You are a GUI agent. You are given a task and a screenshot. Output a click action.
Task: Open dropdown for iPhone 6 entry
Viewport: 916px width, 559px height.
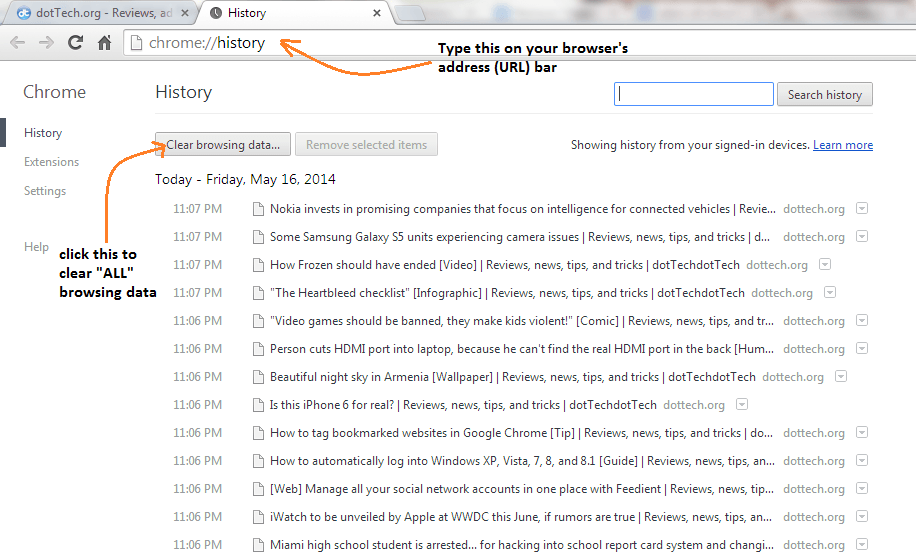742,404
